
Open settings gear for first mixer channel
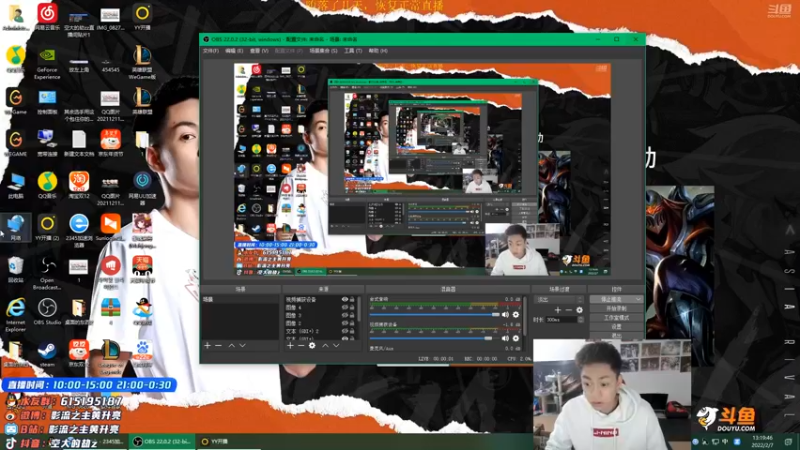tap(516, 315)
